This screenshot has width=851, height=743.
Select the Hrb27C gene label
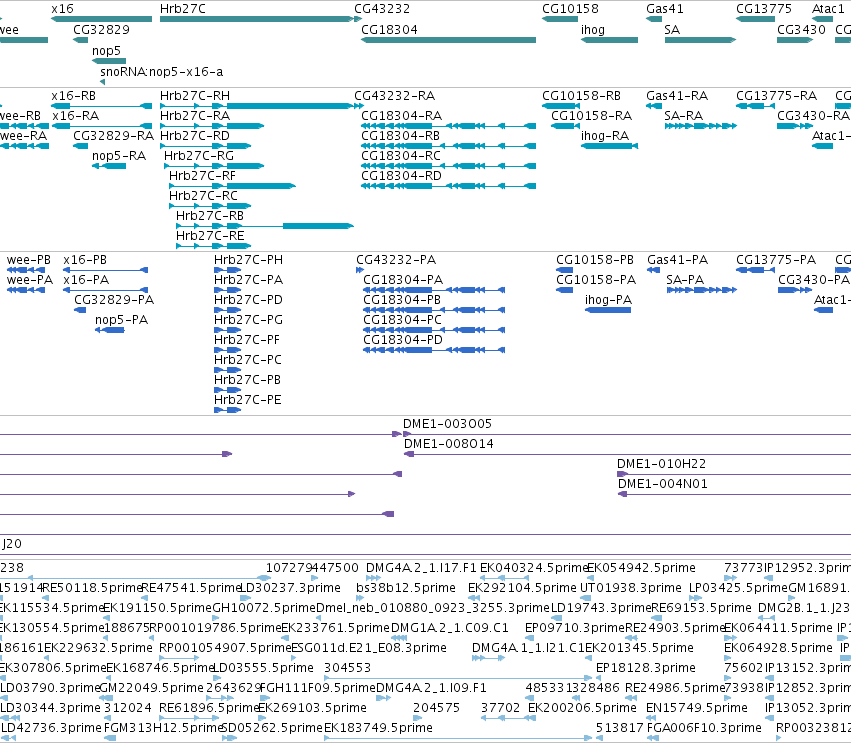coord(182,9)
